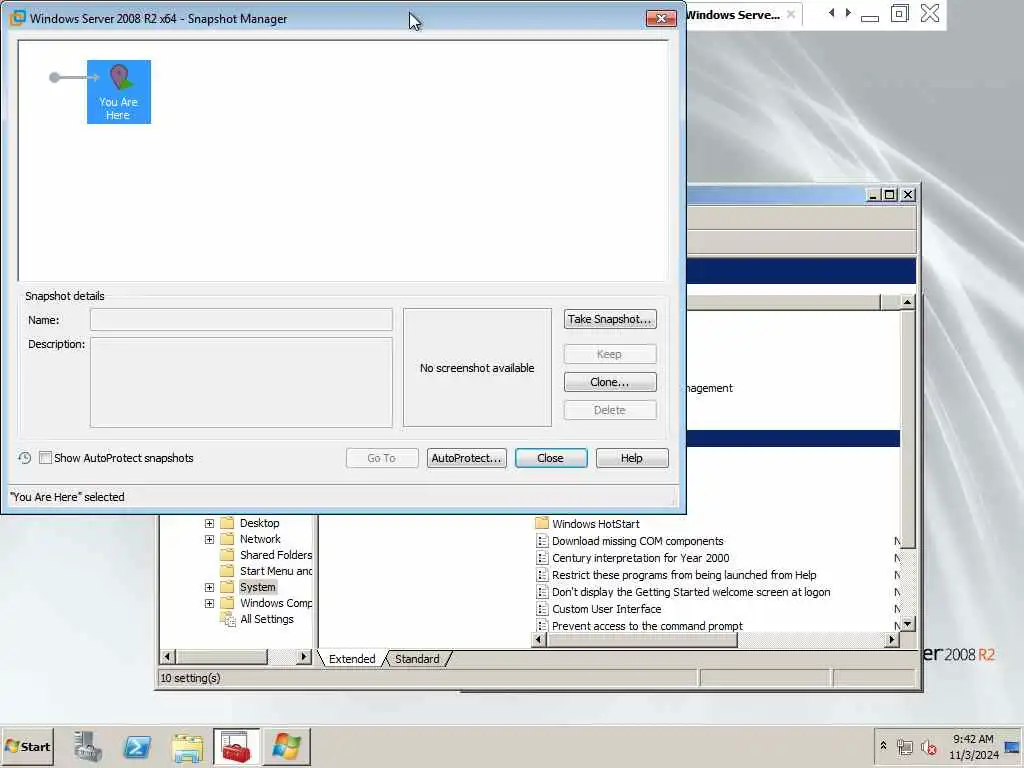Screen dimensions: 1024x768
Task: Switch to the Extended tab
Action: (352, 659)
